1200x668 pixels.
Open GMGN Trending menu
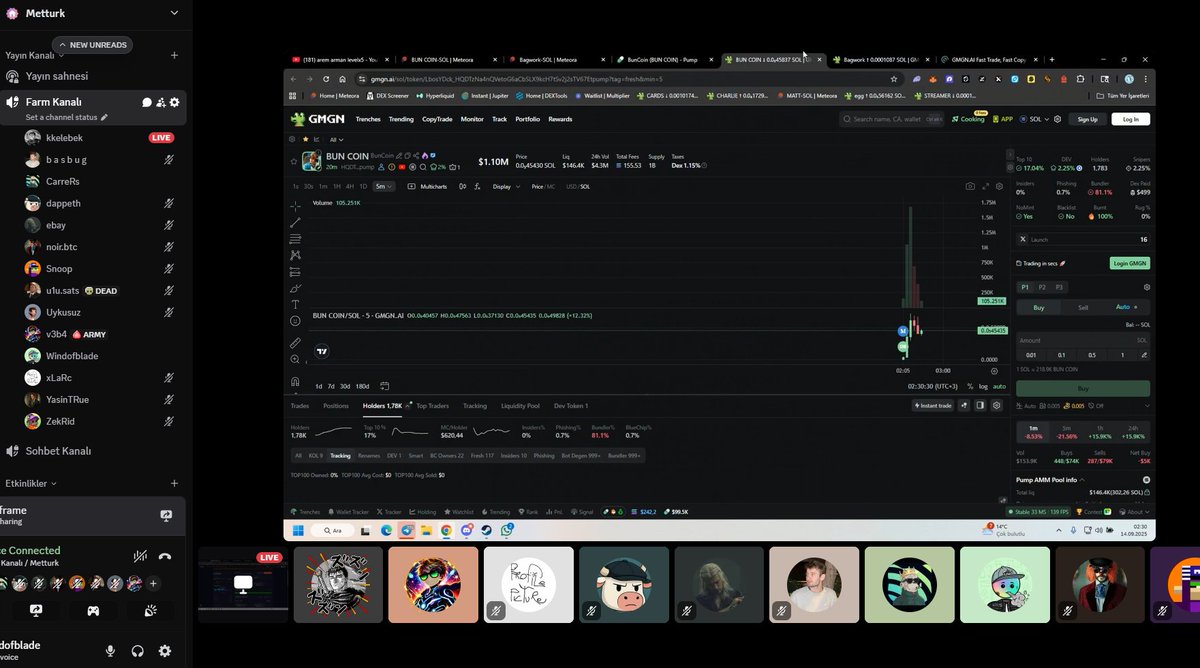(x=401, y=119)
